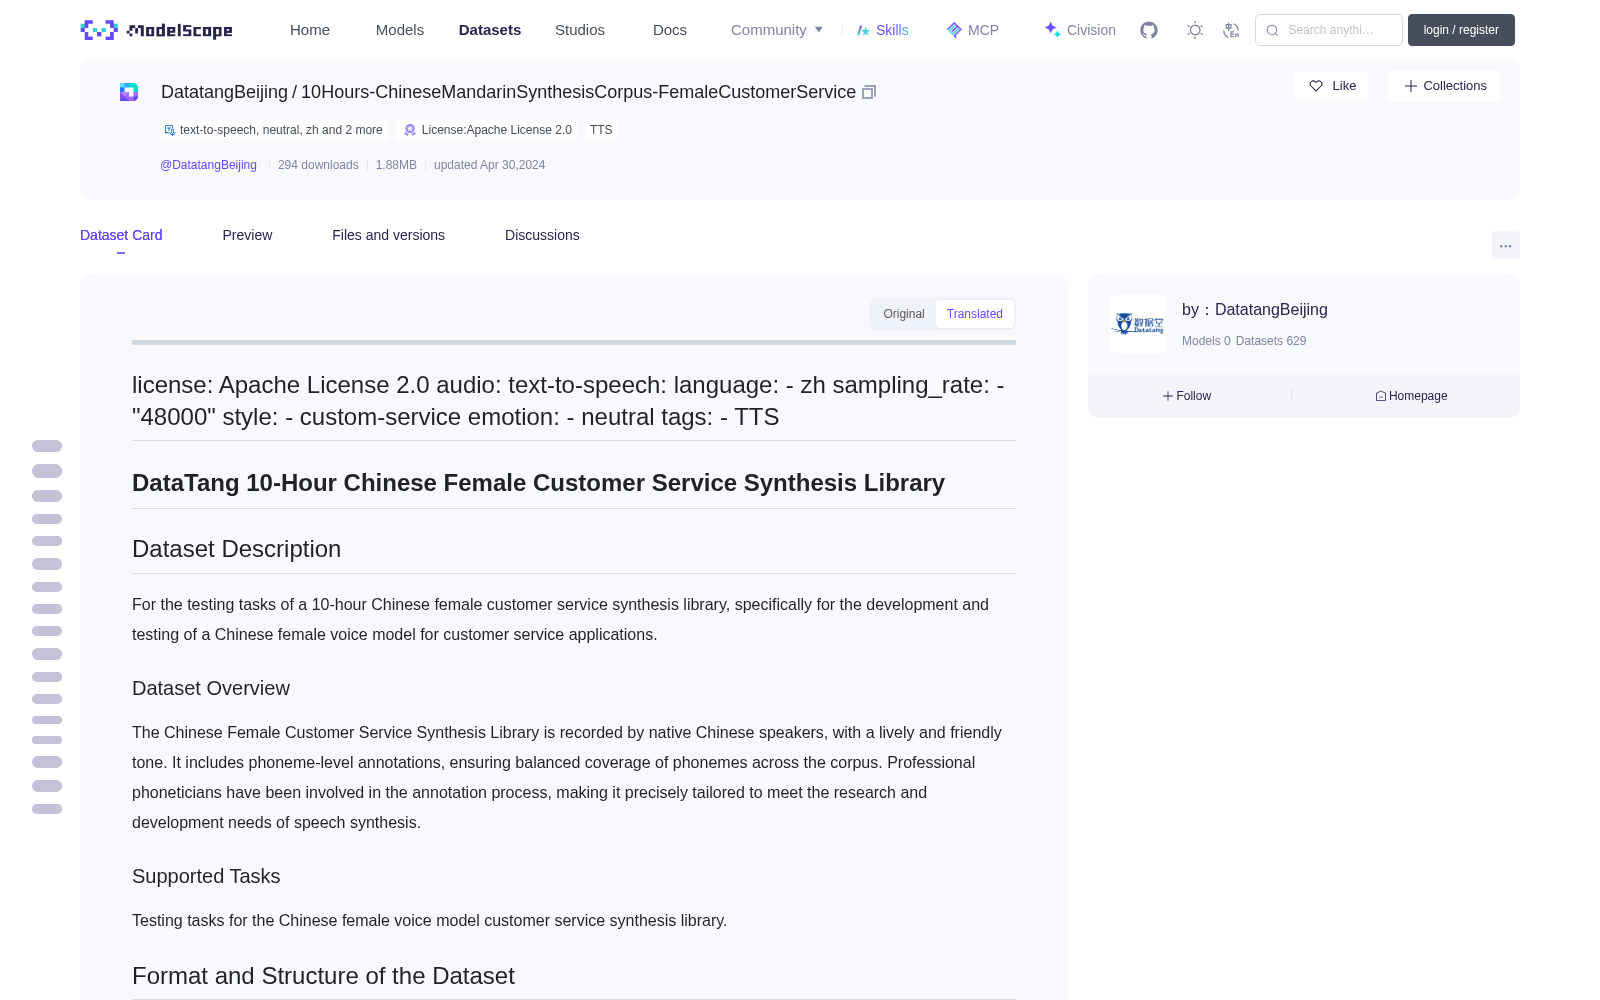
Task: Switch site language with translate icon
Action: click(x=1231, y=30)
